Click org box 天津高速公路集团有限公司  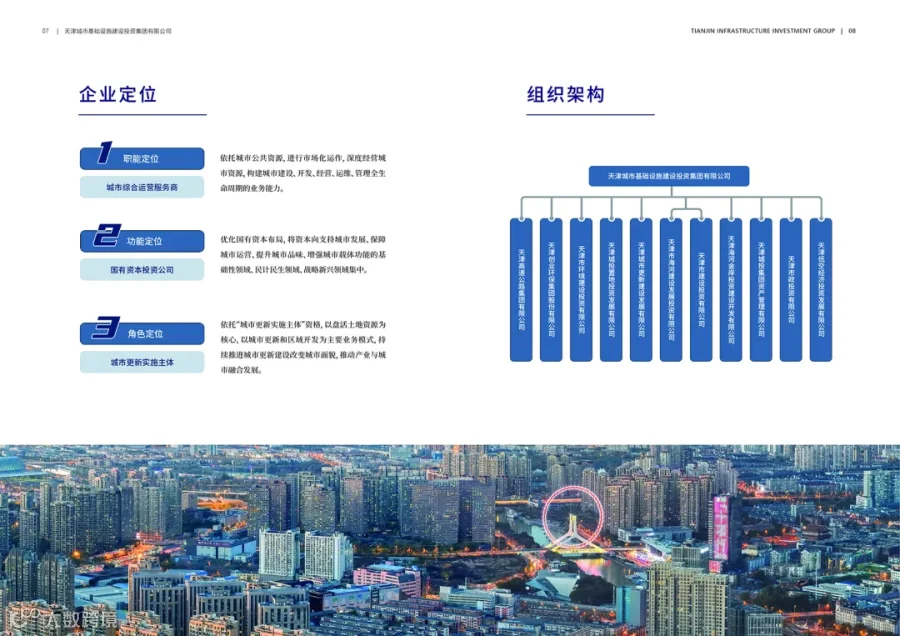coord(521,290)
